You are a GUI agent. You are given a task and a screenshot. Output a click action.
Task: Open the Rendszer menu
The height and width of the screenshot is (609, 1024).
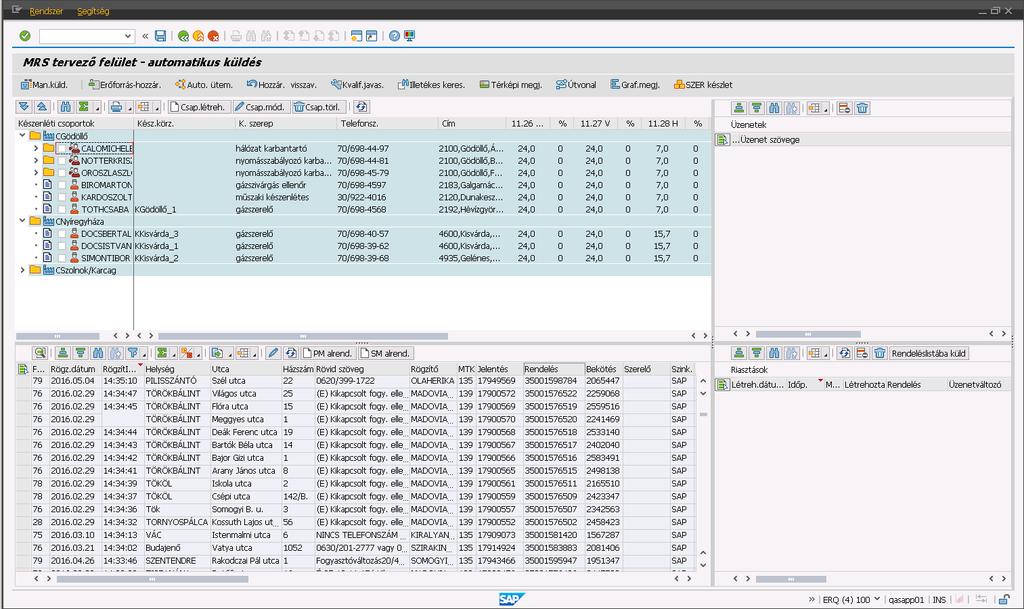[x=46, y=11]
